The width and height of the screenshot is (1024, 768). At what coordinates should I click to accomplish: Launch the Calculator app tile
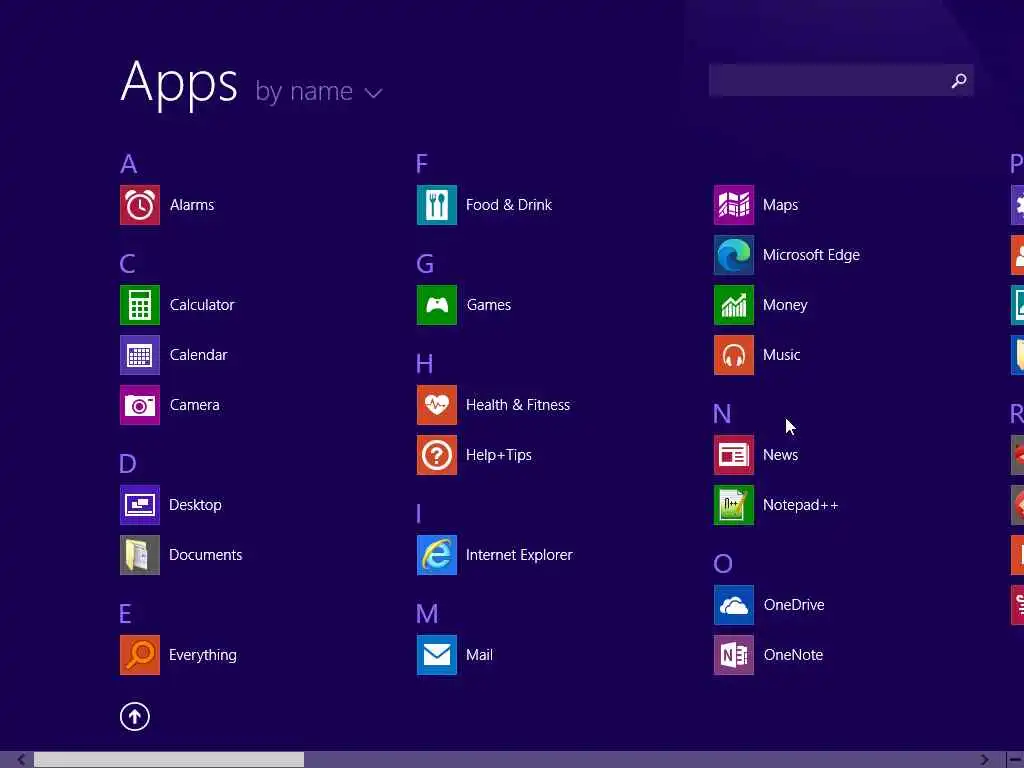pyautogui.click(x=140, y=305)
